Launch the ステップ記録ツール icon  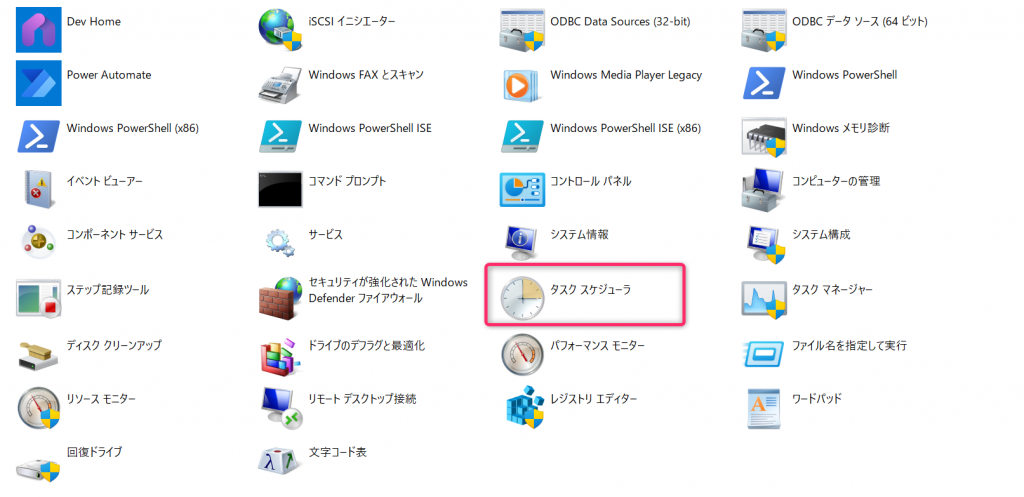click(x=39, y=298)
